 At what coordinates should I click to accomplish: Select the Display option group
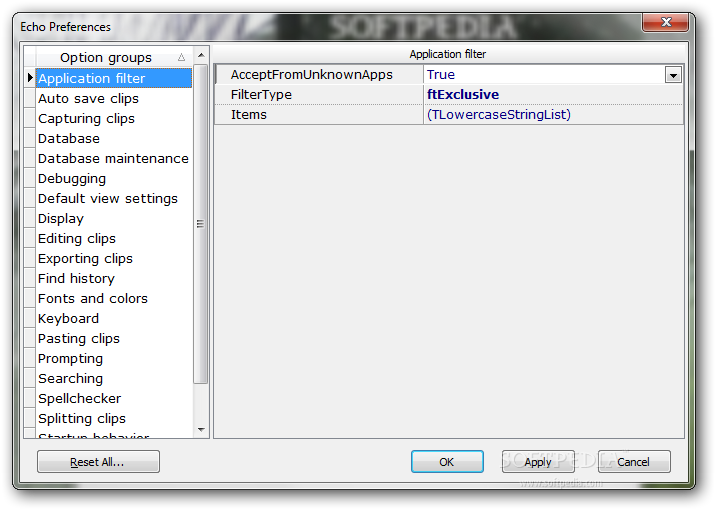click(x=114, y=219)
